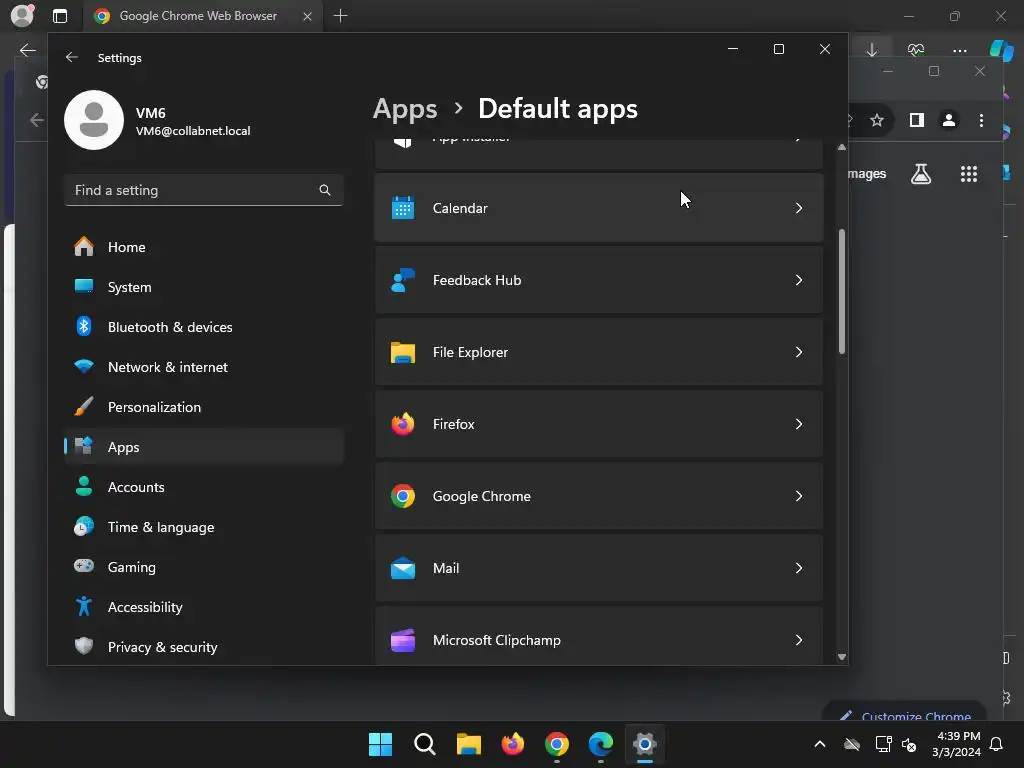Image resolution: width=1024 pixels, height=768 pixels.
Task: Click the scroll-up arrow of app list
Action: point(842,148)
